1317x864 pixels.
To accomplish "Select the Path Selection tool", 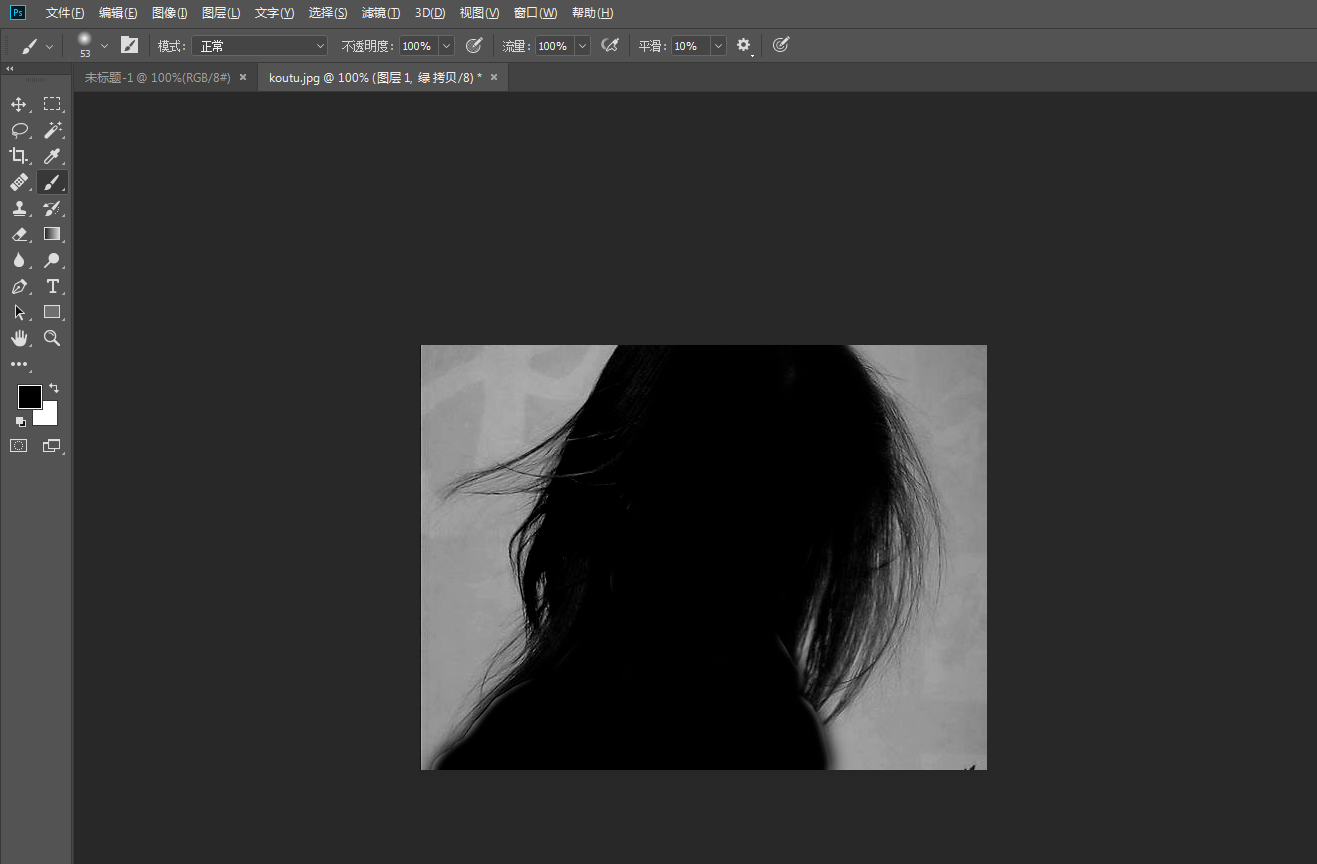I will [x=19, y=312].
